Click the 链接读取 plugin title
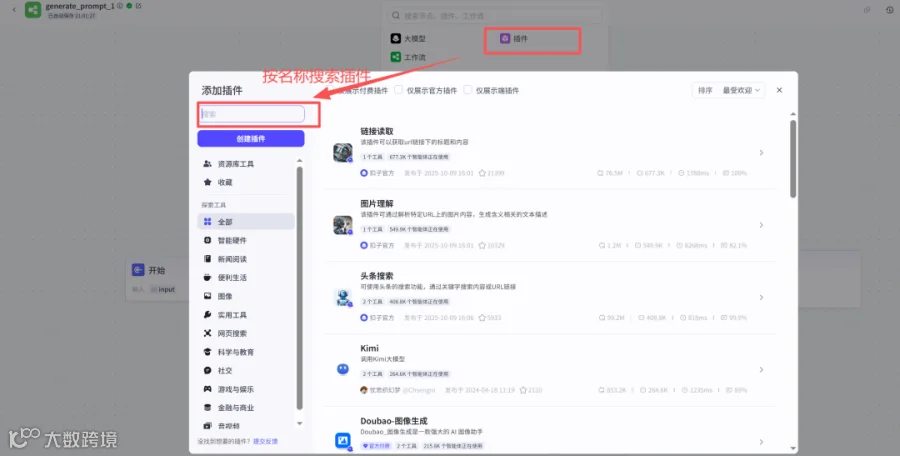This screenshot has height=456, width=900. pos(377,132)
